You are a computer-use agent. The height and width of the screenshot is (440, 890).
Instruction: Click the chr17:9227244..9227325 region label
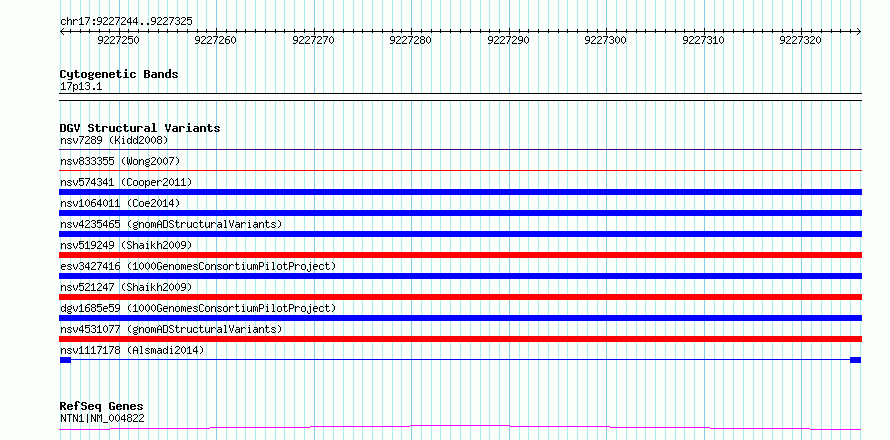126,21
